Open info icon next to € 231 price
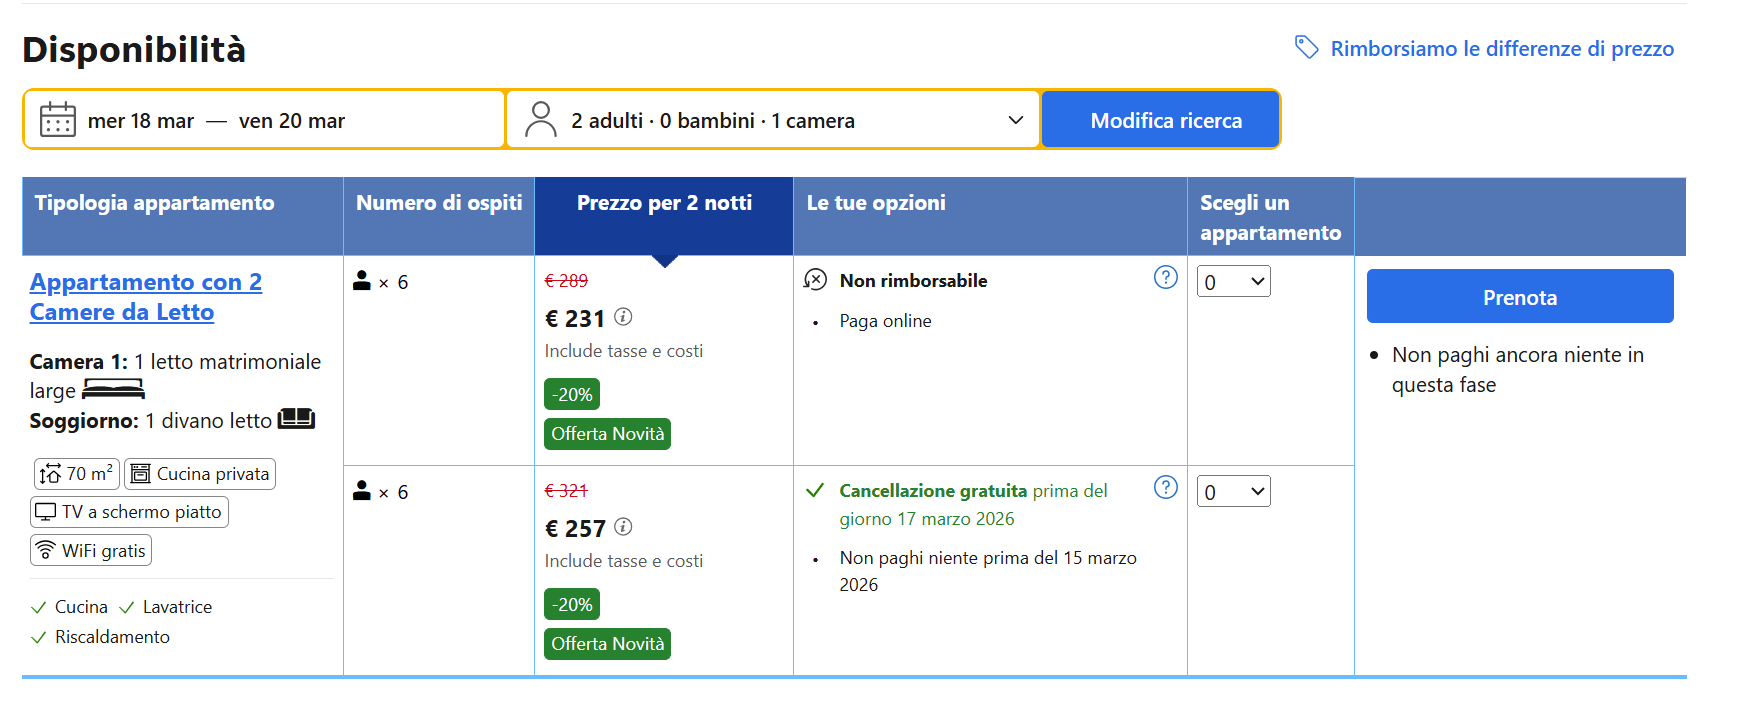1739x704 pixels. (x=623, y=317)
